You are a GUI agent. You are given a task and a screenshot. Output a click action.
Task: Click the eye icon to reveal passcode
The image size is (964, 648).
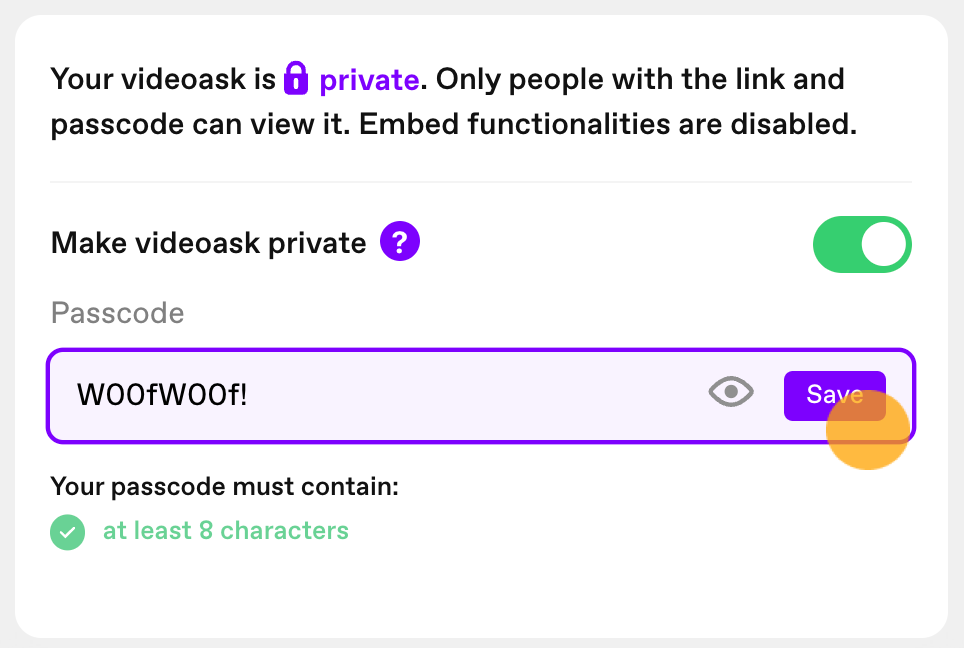pyautogui.click(x=731, y=392)
